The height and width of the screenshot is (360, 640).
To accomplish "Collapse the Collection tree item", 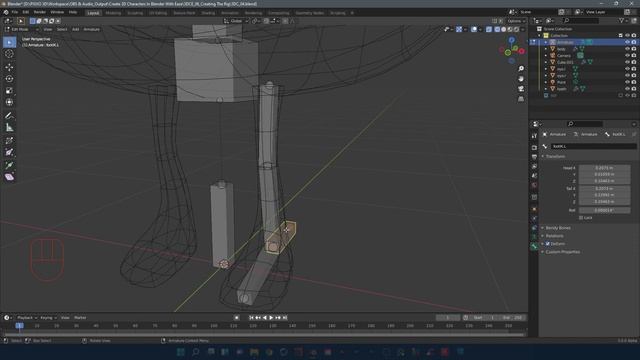I will (x=539, y=36).
